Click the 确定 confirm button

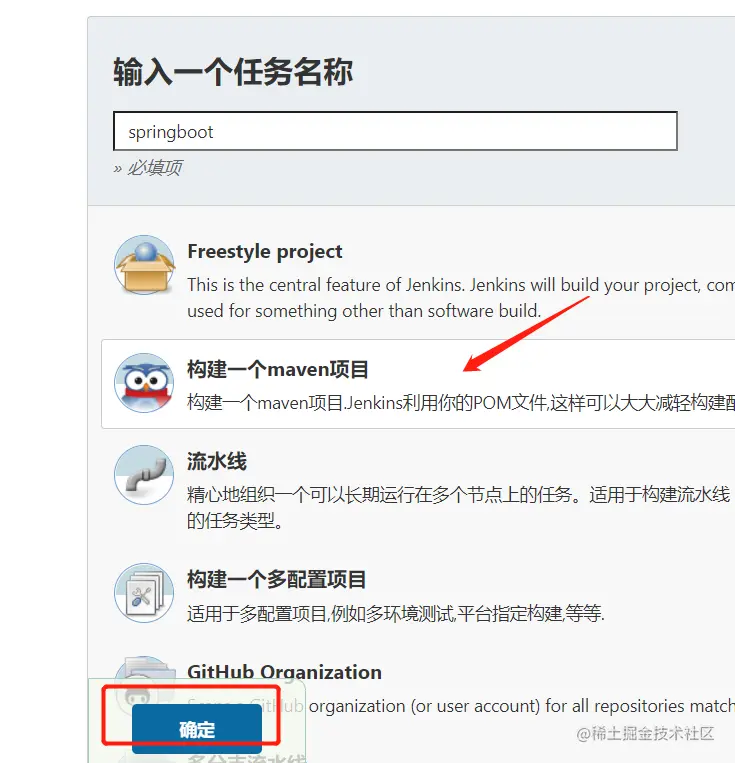point(197,728)
